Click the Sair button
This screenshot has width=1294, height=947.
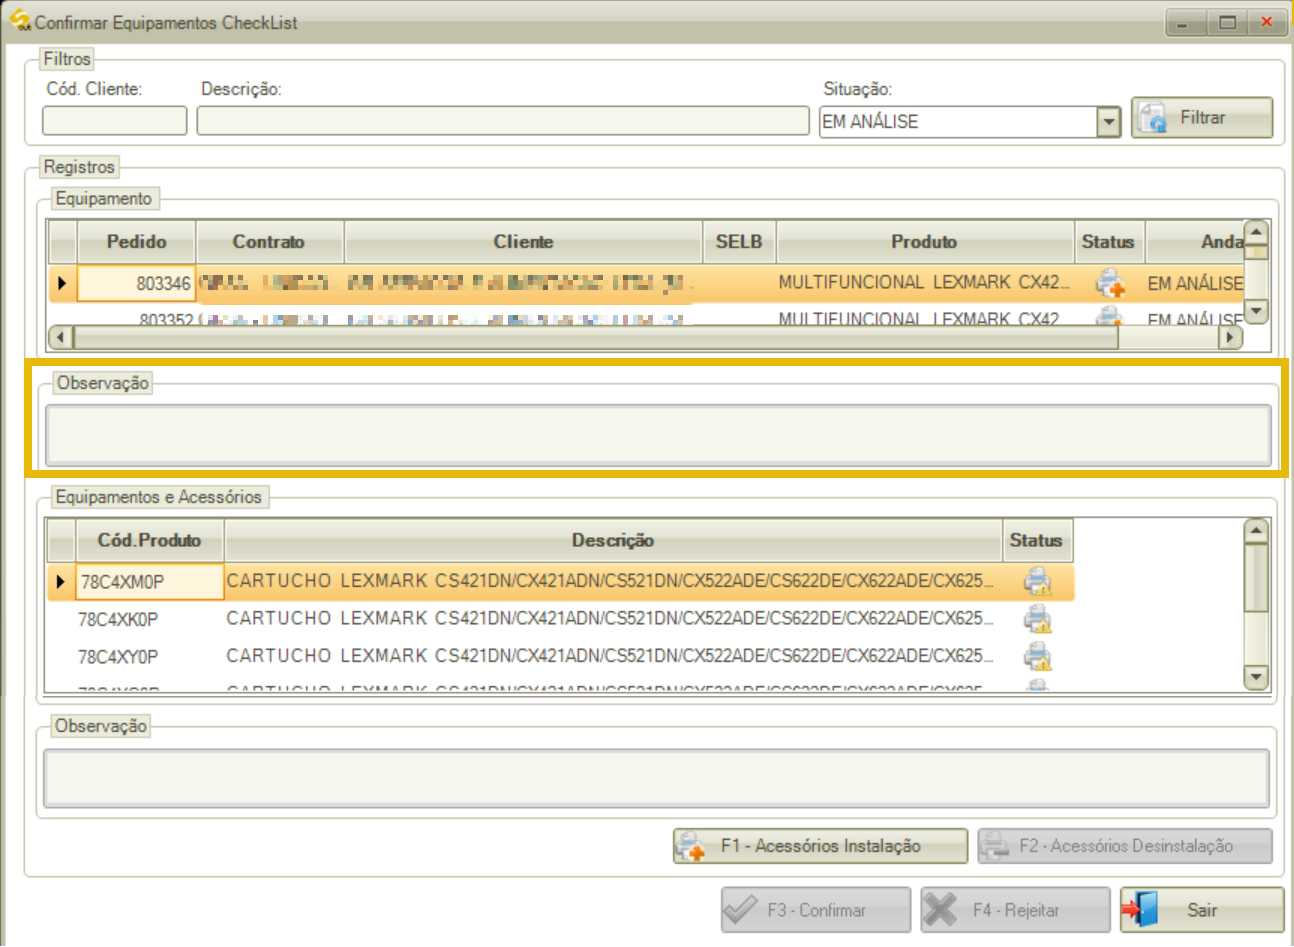[1202, 910]
